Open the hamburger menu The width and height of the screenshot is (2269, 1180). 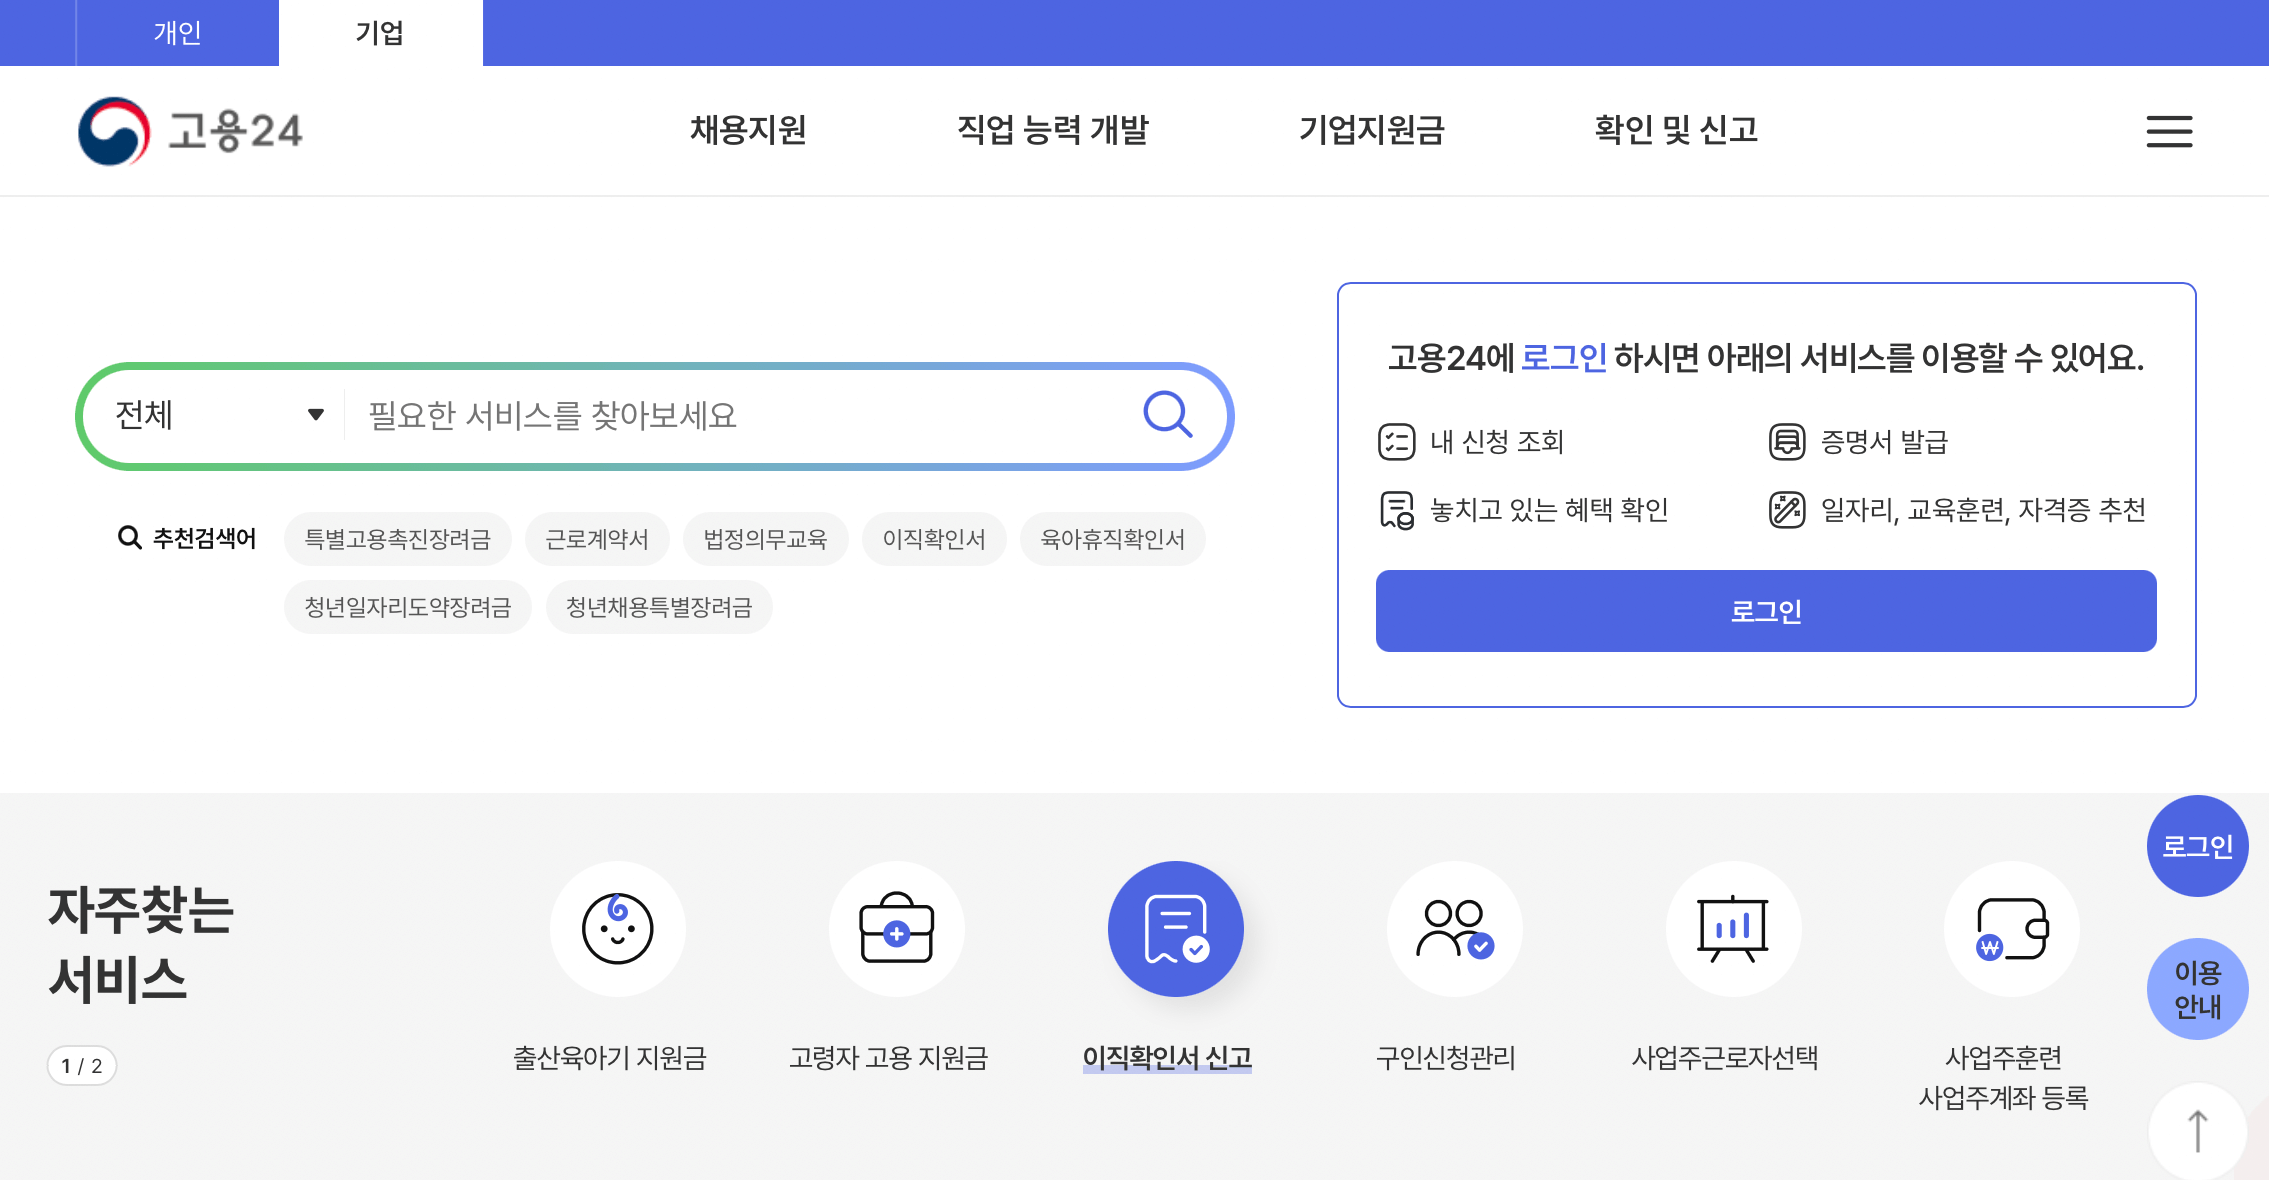pos(2168,131)
